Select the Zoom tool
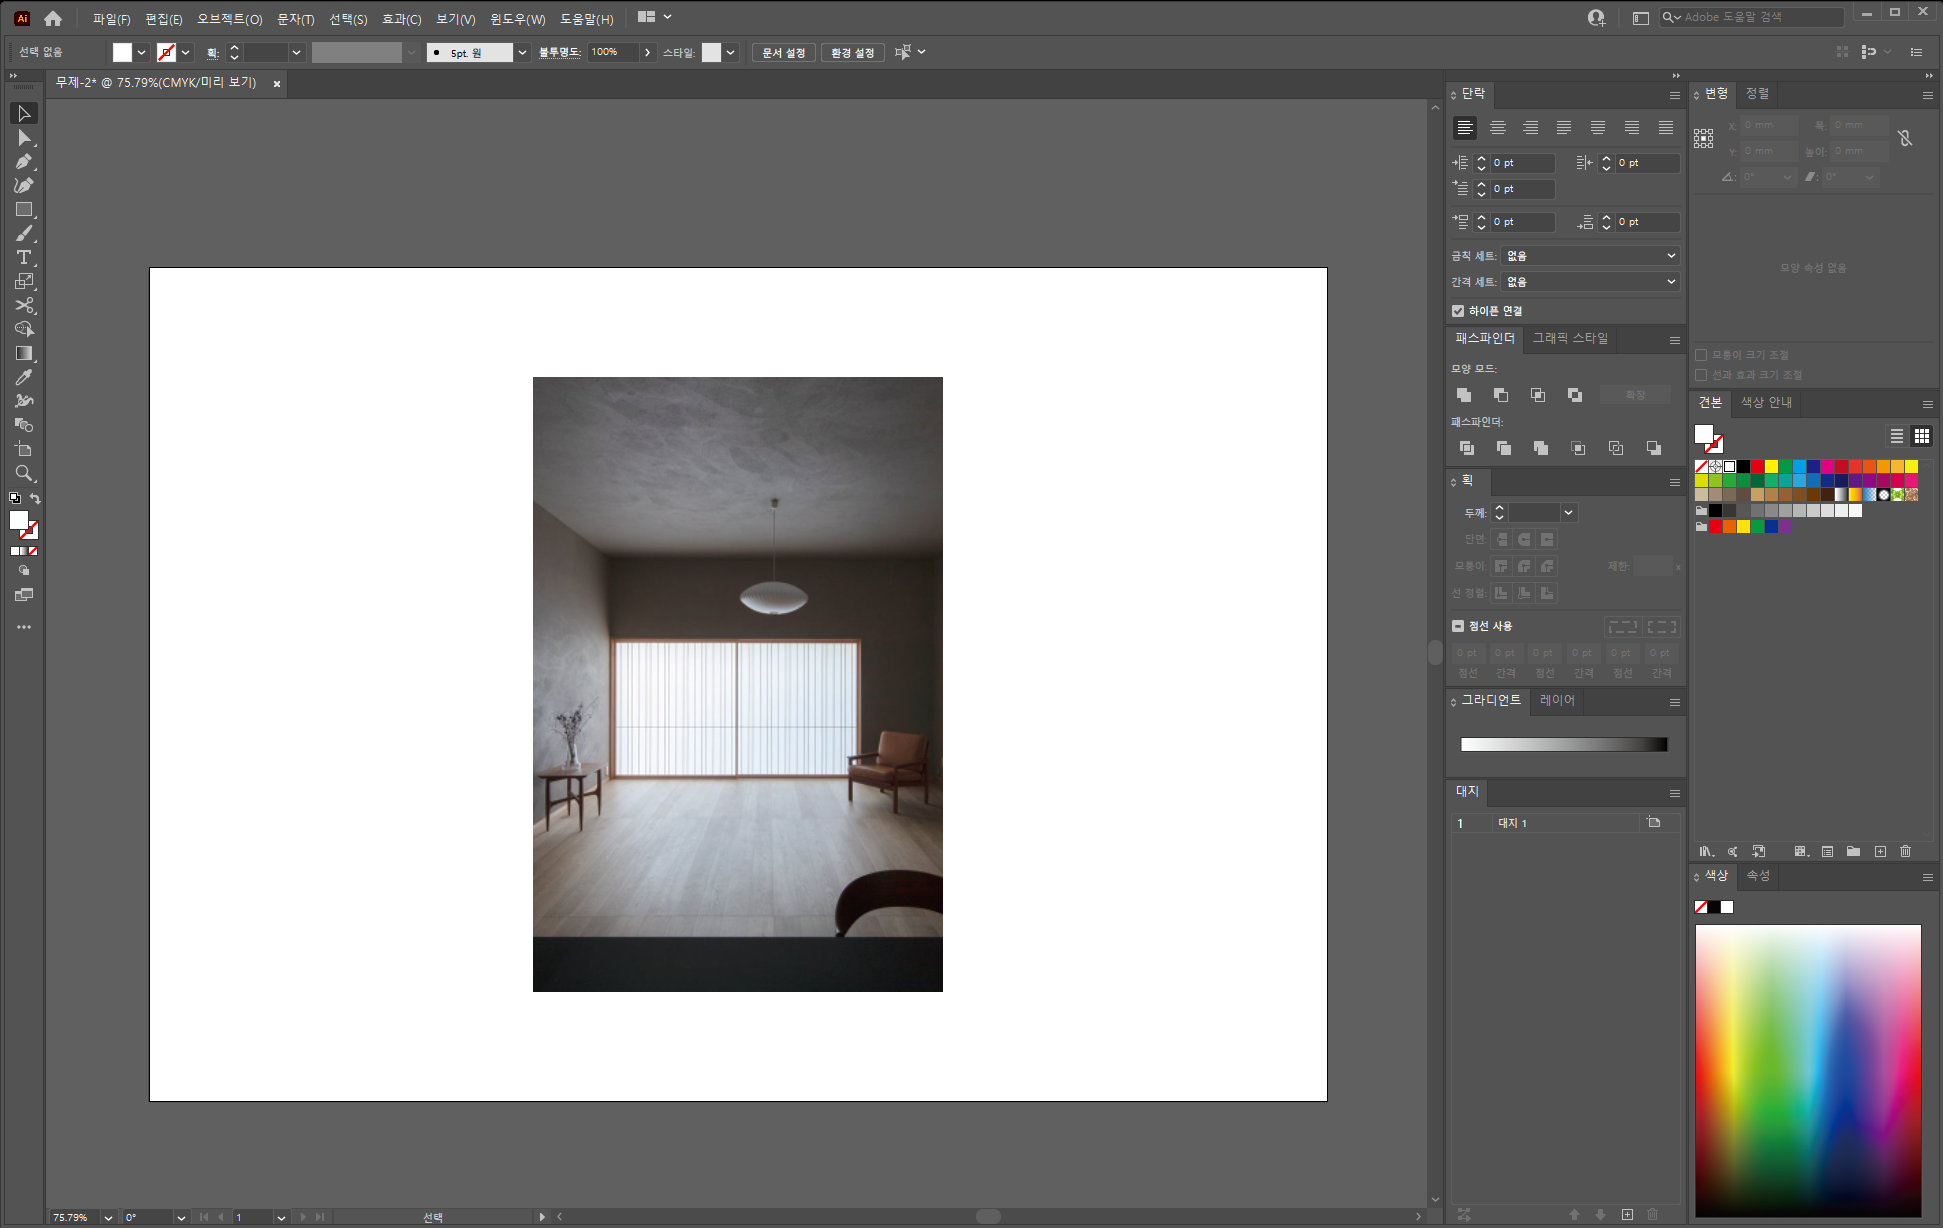The image size is (1943, 1228). pyautogui.click(x=24, y=473)
